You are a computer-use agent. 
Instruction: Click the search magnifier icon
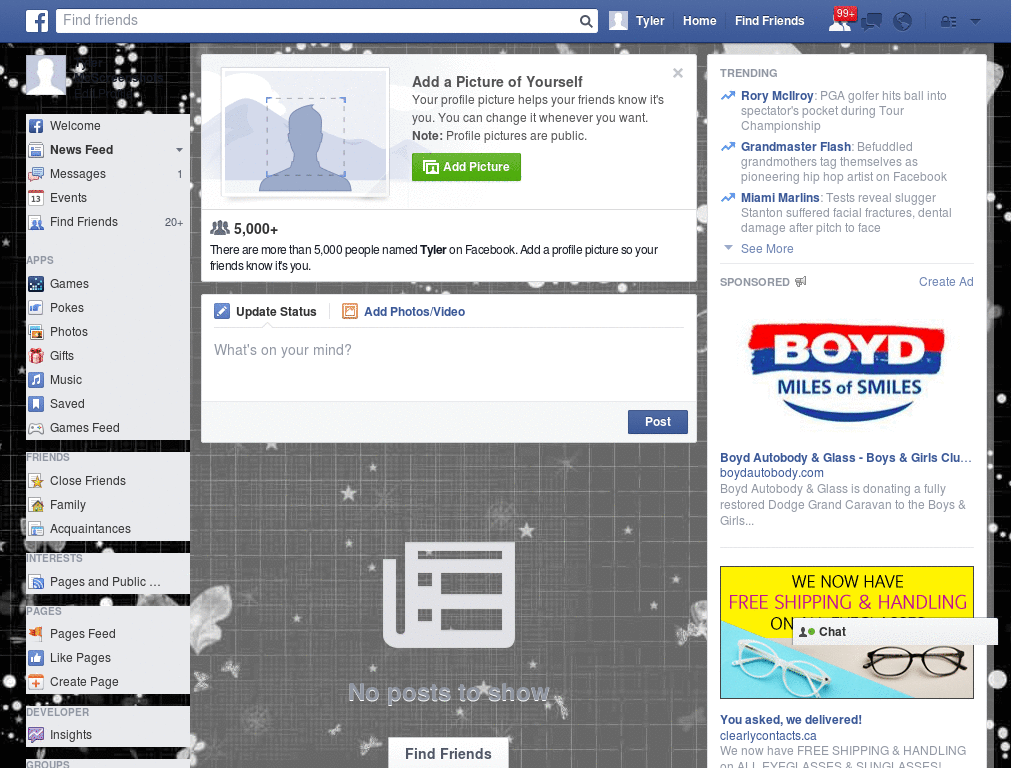pyautogui.click(x=586, y=21)
